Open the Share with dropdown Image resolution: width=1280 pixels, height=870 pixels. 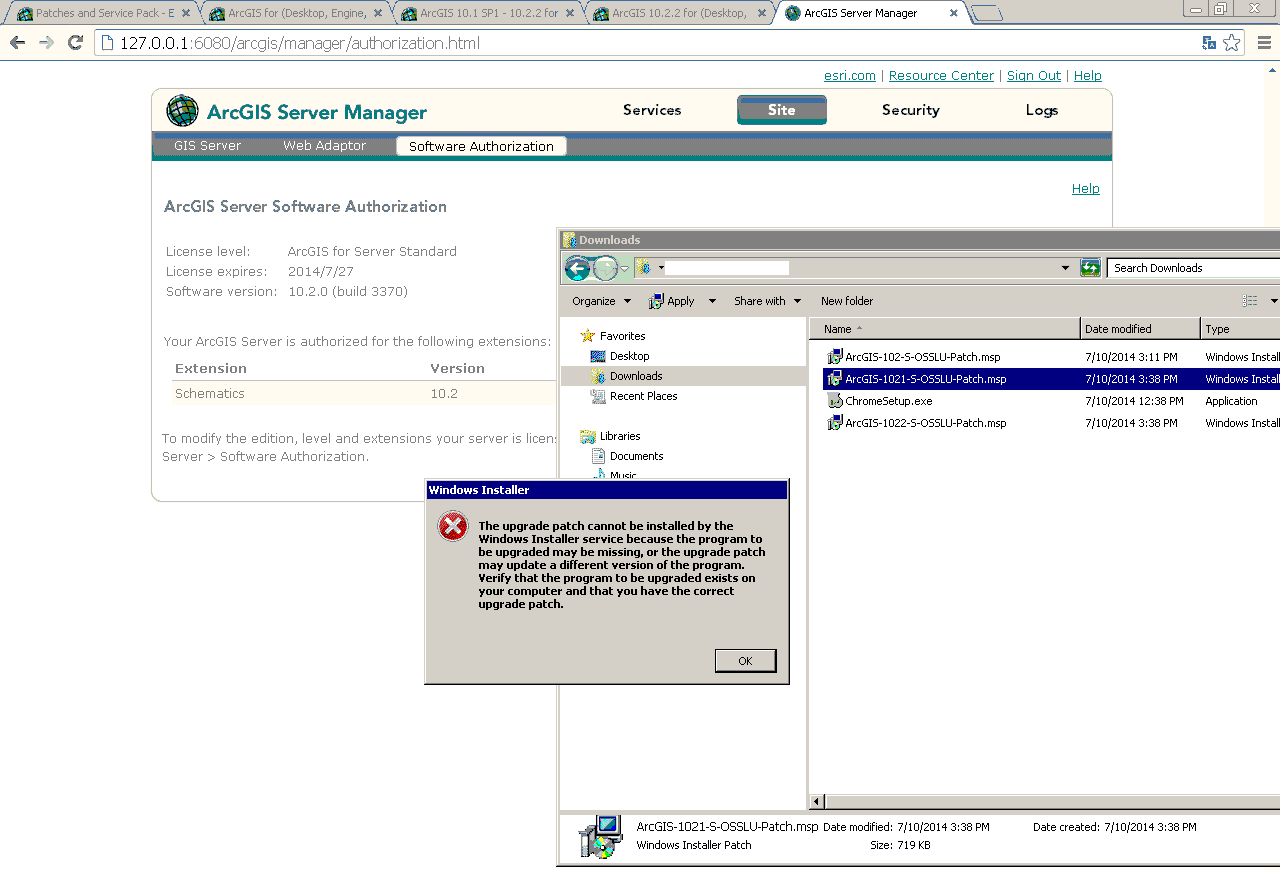click(x=768, y=301)
